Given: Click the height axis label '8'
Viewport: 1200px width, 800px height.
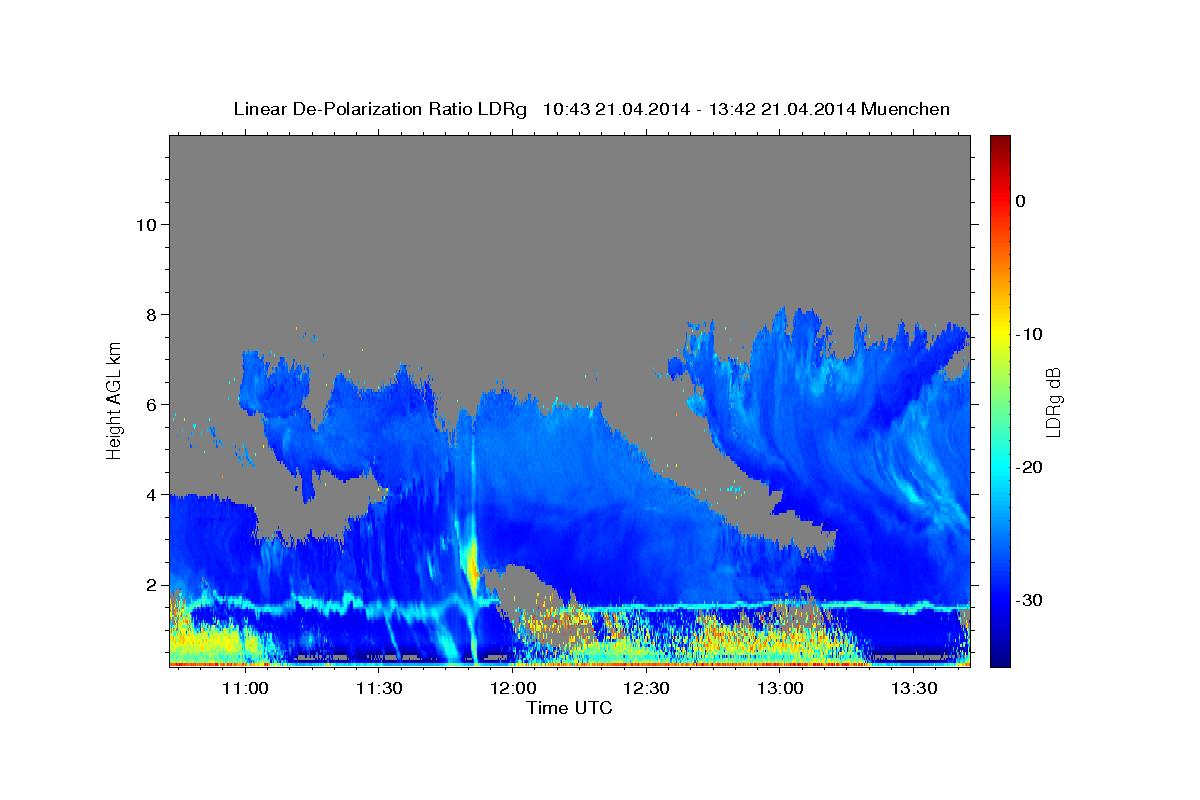Looking at the screenshot, I should (153, 315).
